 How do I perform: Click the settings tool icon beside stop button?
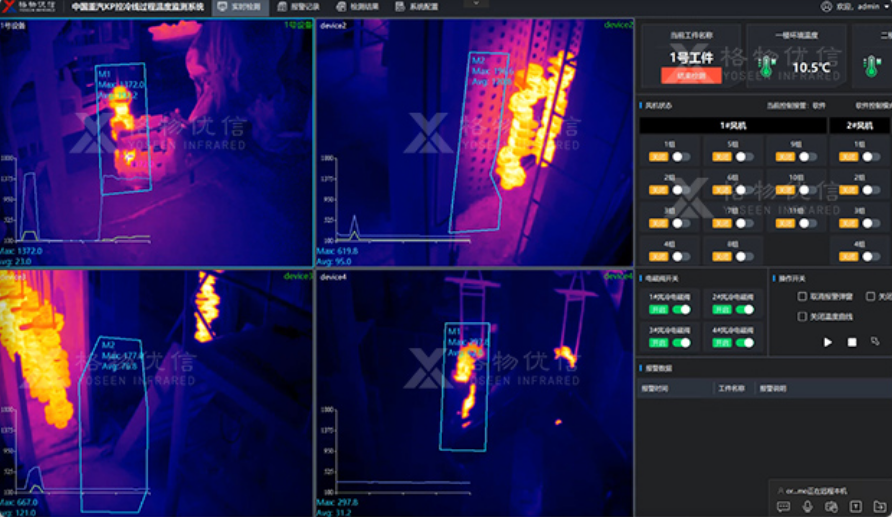(x=876, y=342)
